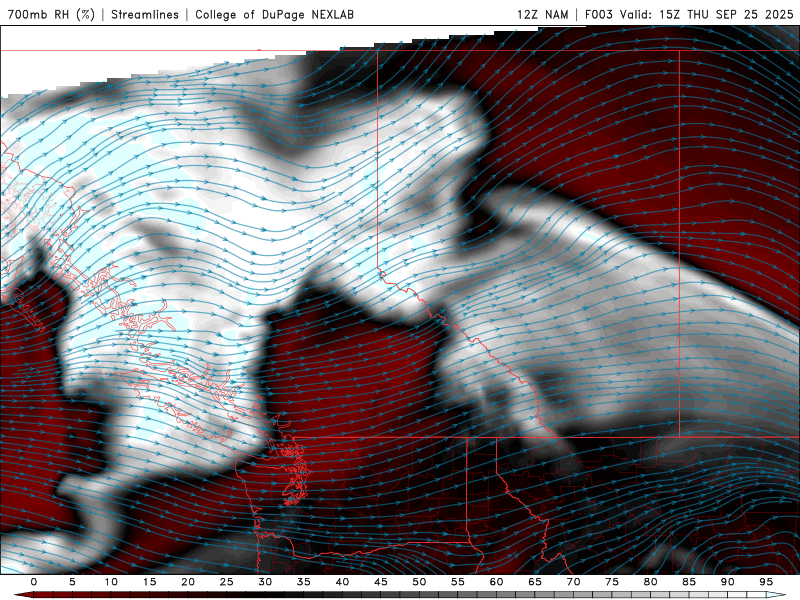Click the "95" humidity scale value
Viewport: 800px width, 600px height.
click(766, 582)
